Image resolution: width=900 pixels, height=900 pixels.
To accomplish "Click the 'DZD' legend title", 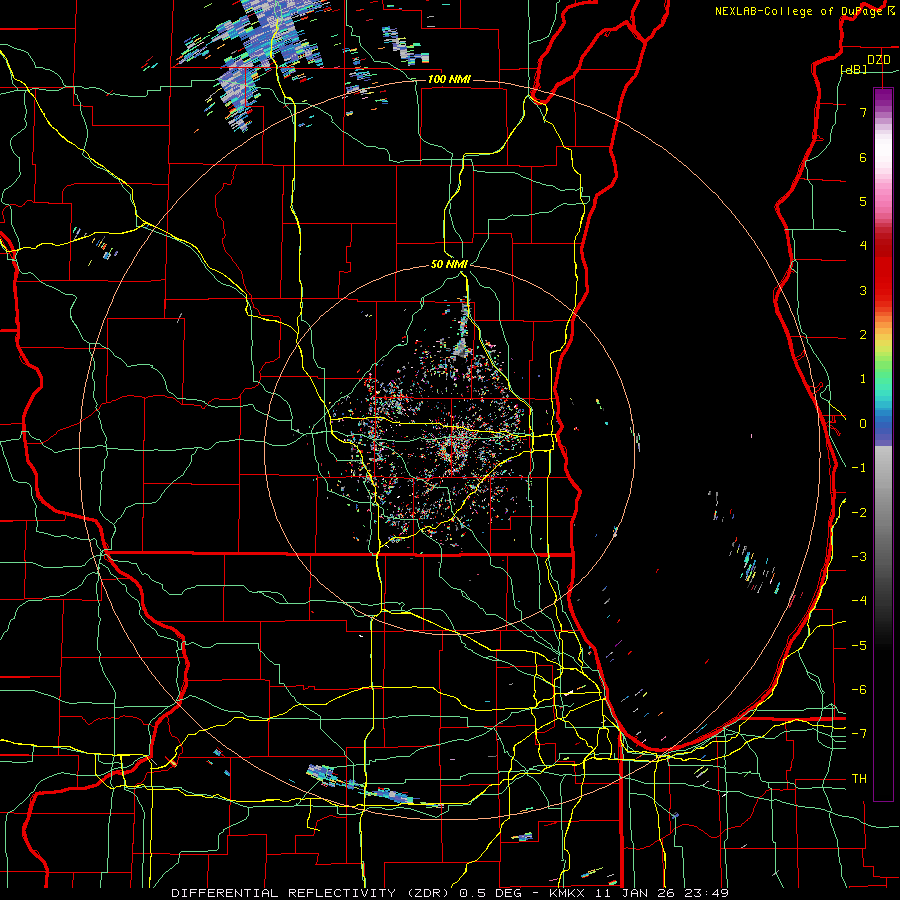I will coord(878,60).
